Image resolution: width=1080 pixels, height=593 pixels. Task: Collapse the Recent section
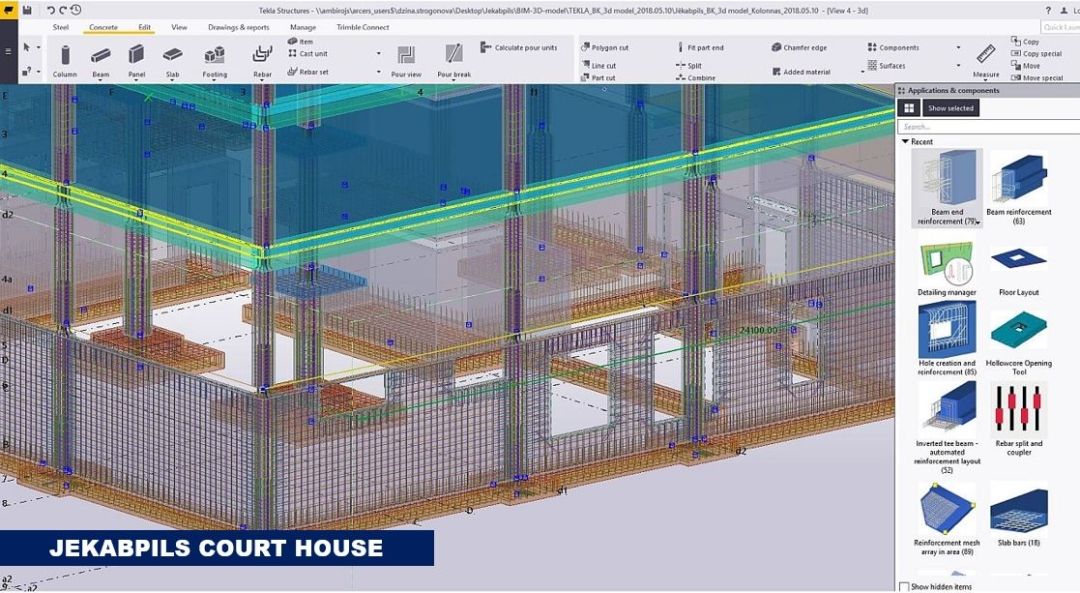click(906, 142)
